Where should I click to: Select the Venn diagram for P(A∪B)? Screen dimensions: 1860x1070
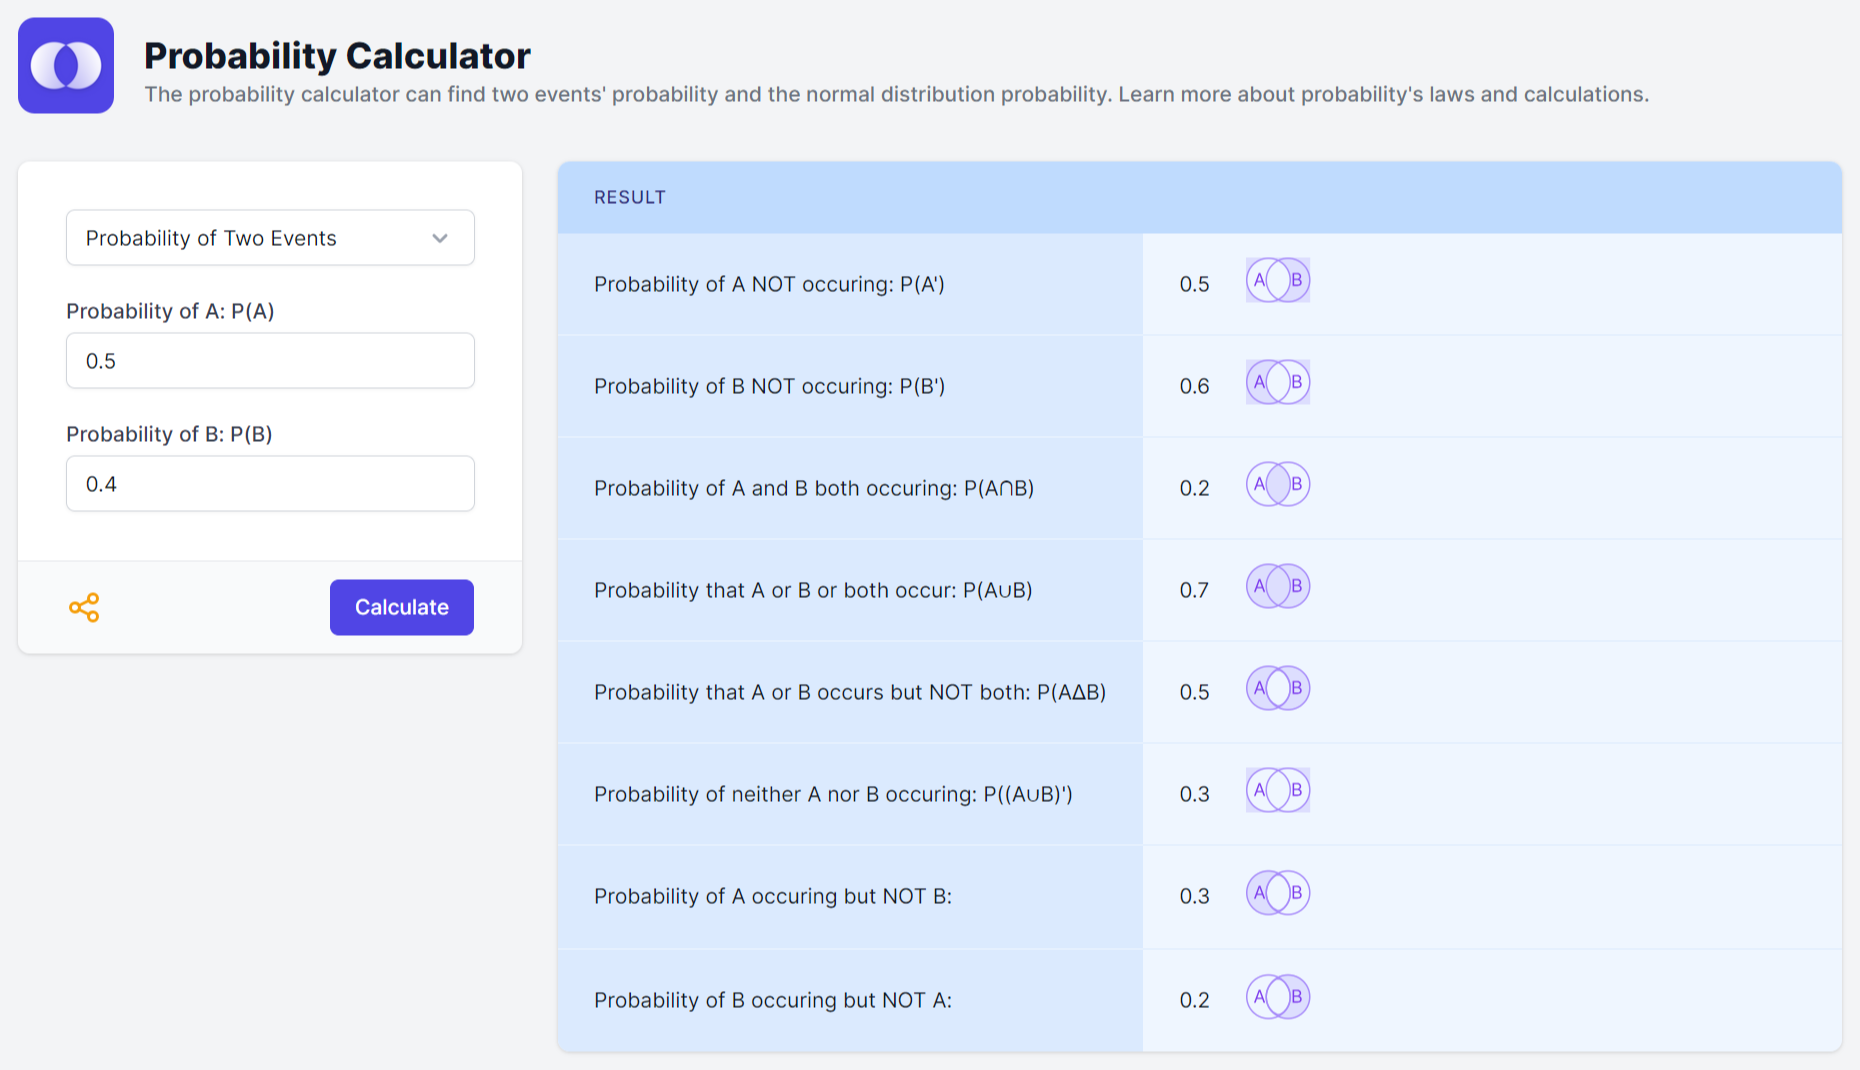pos(1277,587)
